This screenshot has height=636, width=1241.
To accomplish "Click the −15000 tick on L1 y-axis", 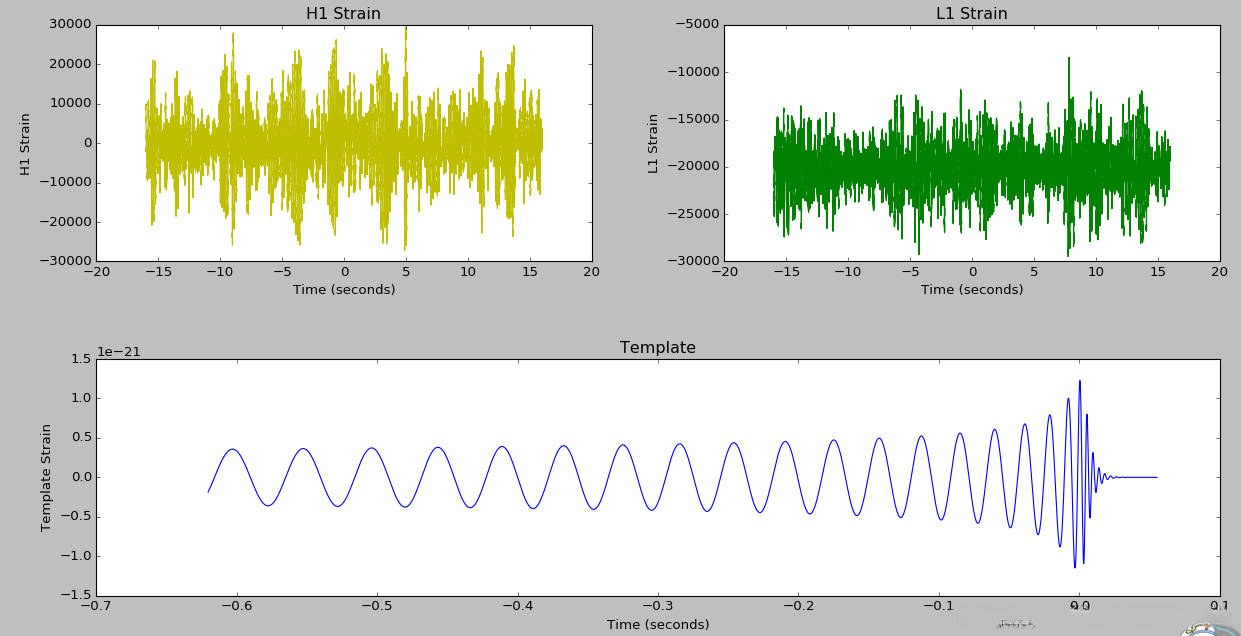I will point(691,119).
